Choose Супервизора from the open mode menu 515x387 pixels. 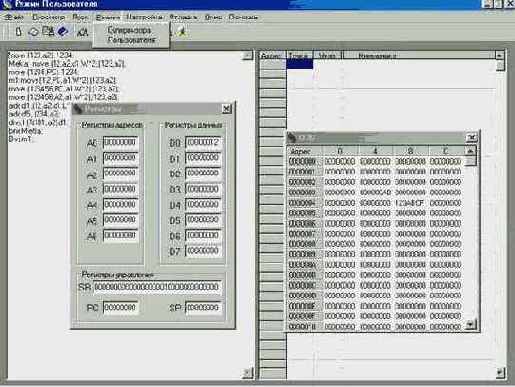coord(129,30)
